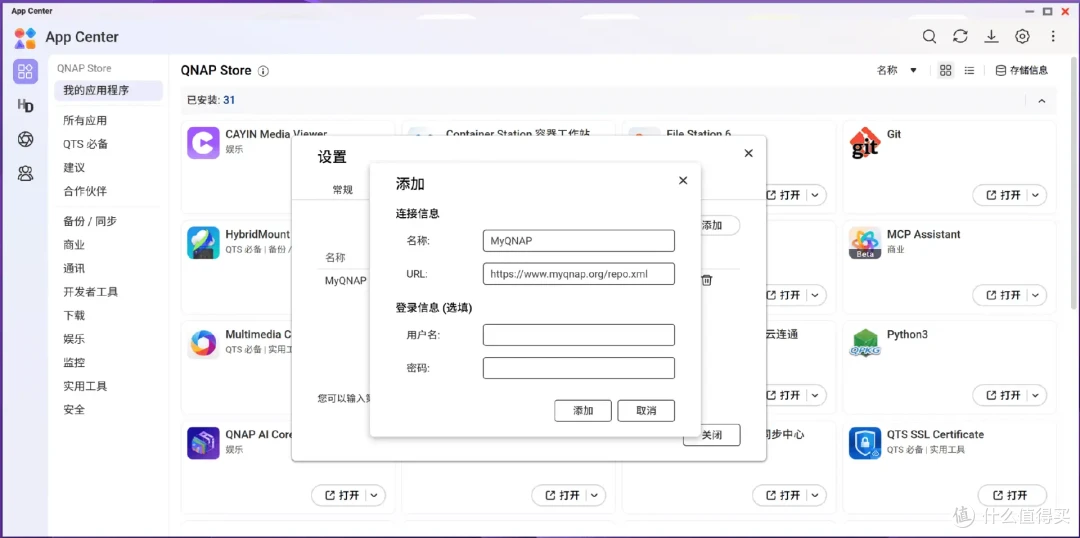Refresh the App Center list

960,37
